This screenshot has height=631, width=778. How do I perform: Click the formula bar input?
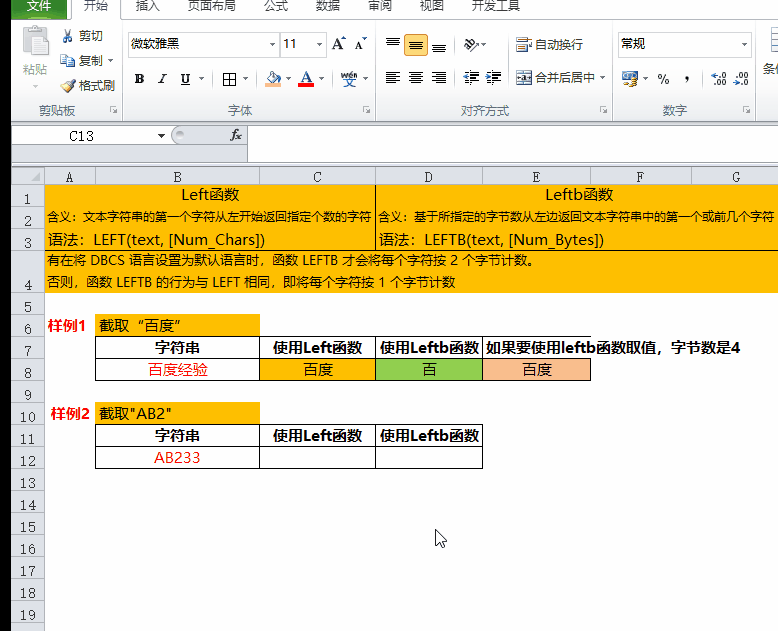click(513, 143)
